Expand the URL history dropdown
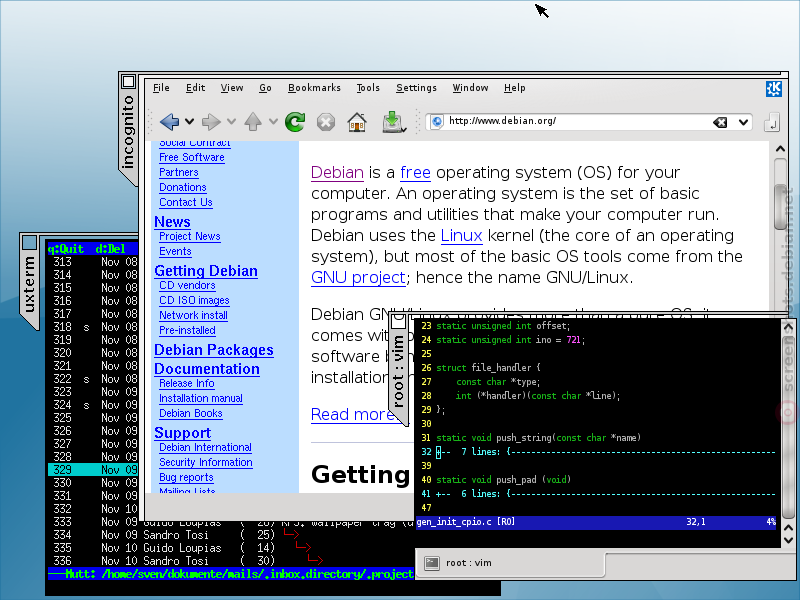Image resolution: width=800 pixels, height=600 pixels. [x=743, y=122]
